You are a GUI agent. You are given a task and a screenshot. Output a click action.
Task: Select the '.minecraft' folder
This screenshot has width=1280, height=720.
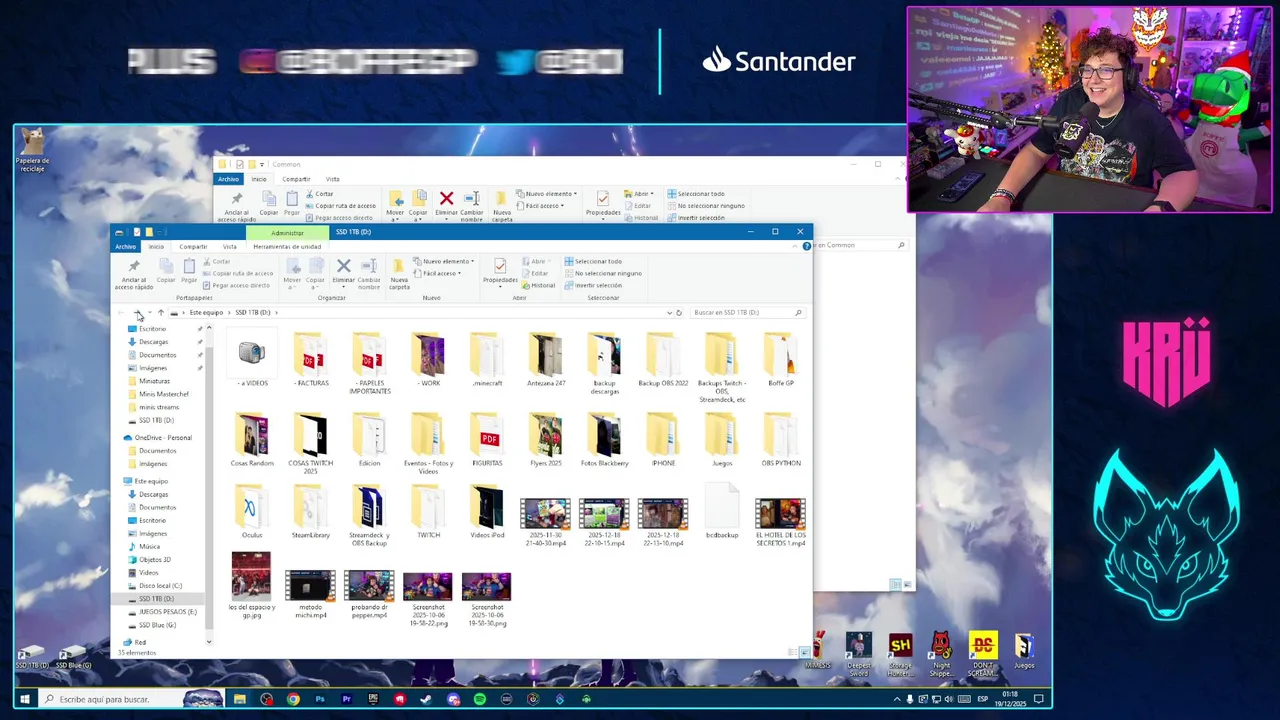(x=487, y=360)
